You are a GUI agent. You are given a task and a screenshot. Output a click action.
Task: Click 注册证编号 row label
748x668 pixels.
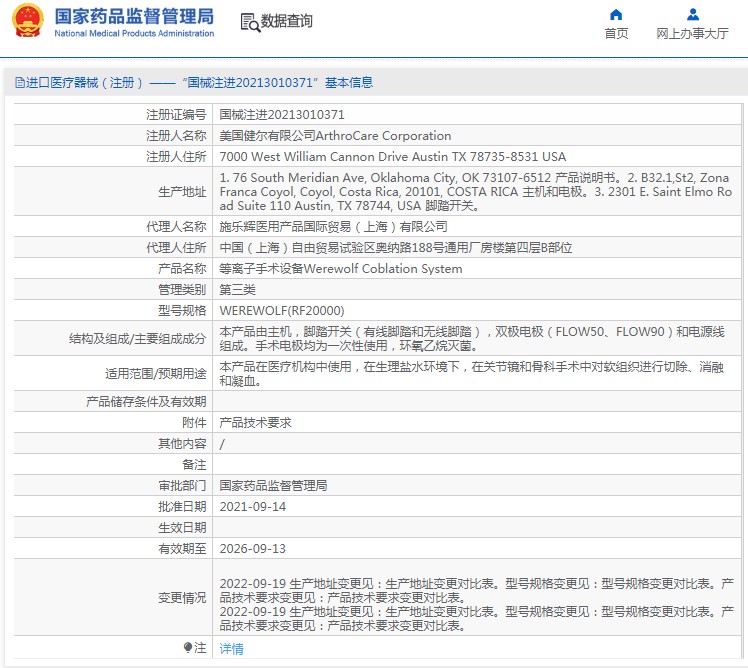(176, 115)
